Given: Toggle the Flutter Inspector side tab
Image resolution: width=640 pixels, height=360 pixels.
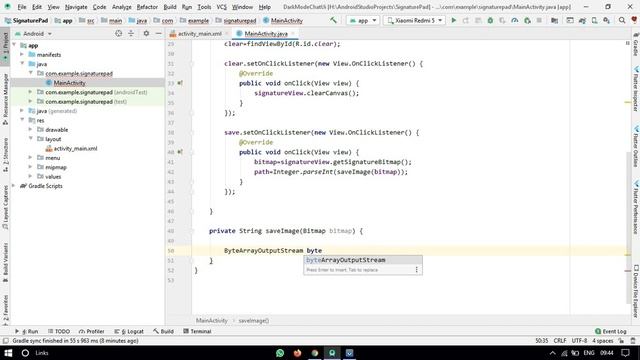Looking at the screenshot, I should pos(636,89).
